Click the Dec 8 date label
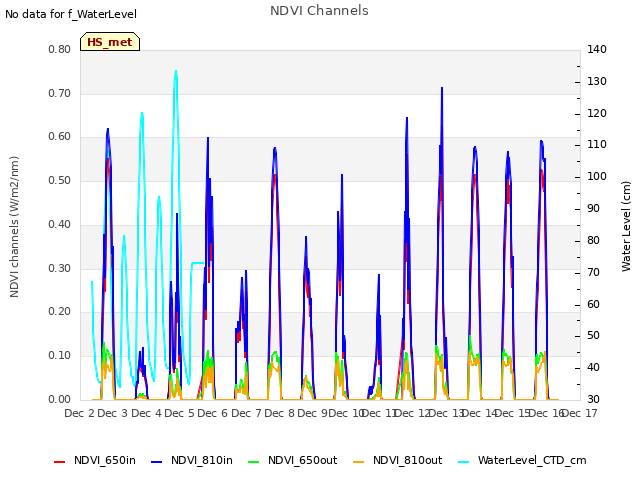Viewport: 640px width, 480px height. [x=279, y=413]
